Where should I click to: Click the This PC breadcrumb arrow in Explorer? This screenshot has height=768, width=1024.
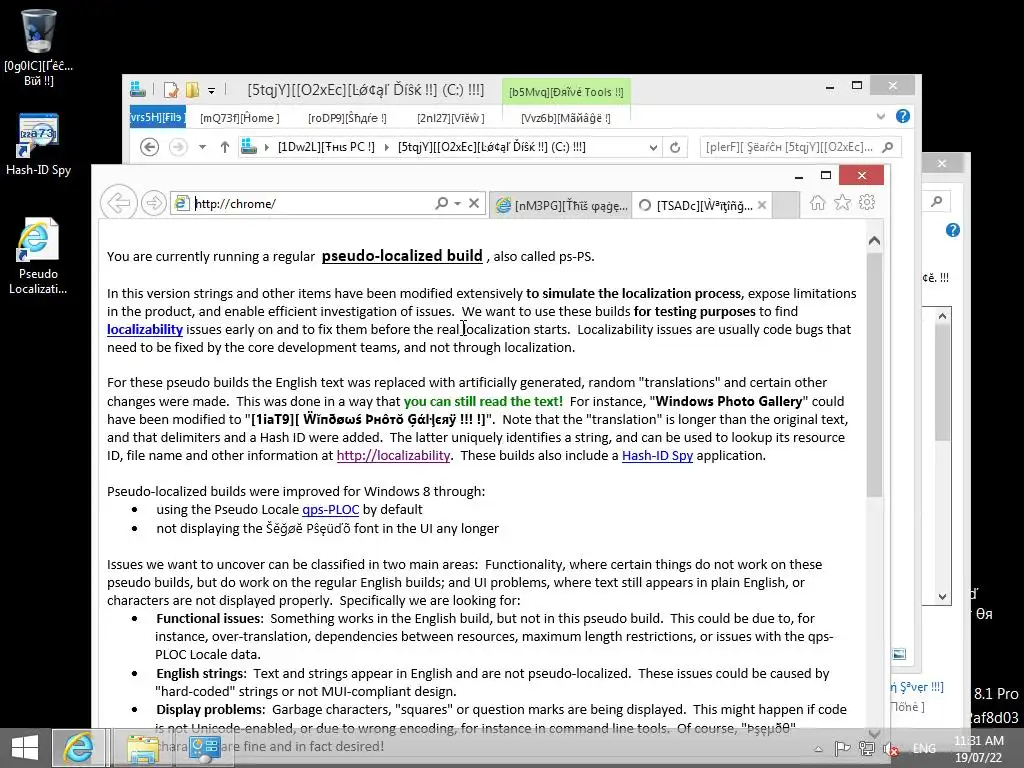coord(387,148)
